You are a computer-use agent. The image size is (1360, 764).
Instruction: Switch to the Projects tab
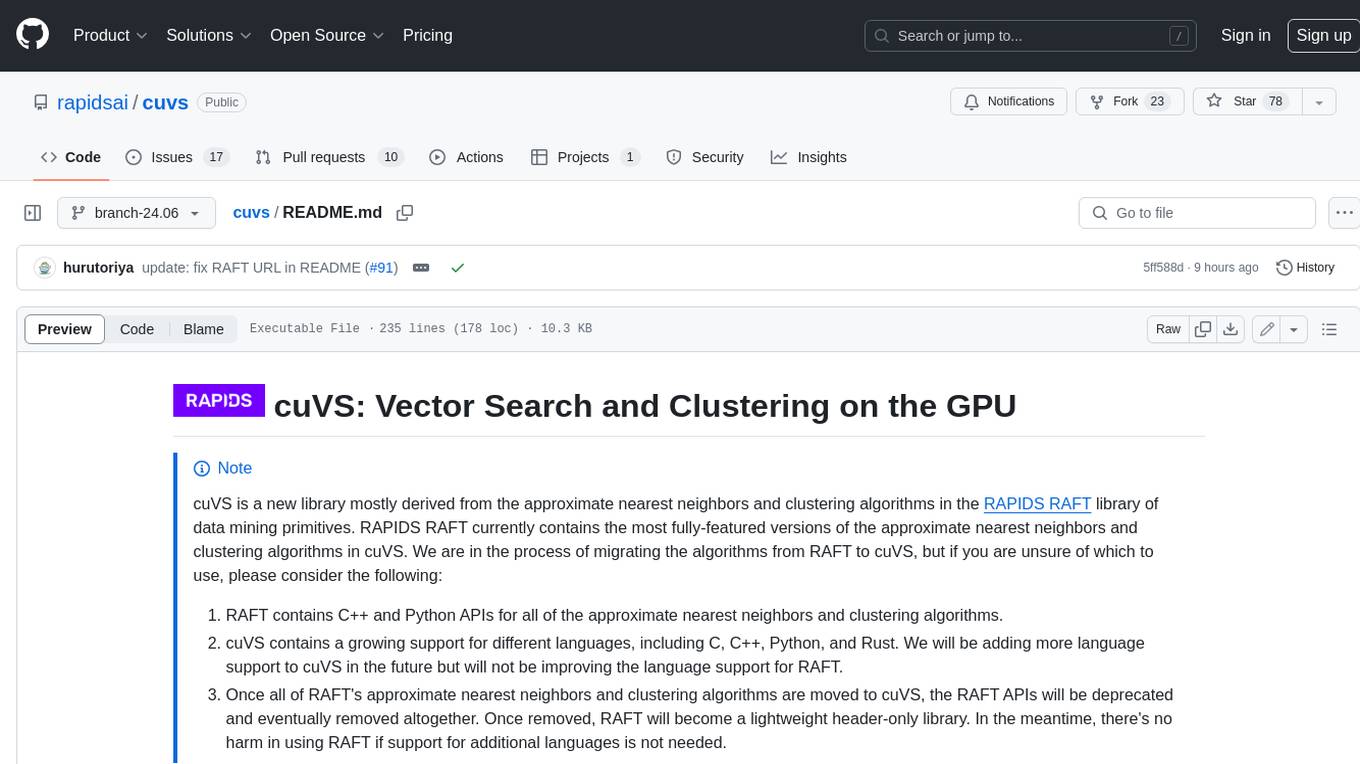click(x=585, y=157)
